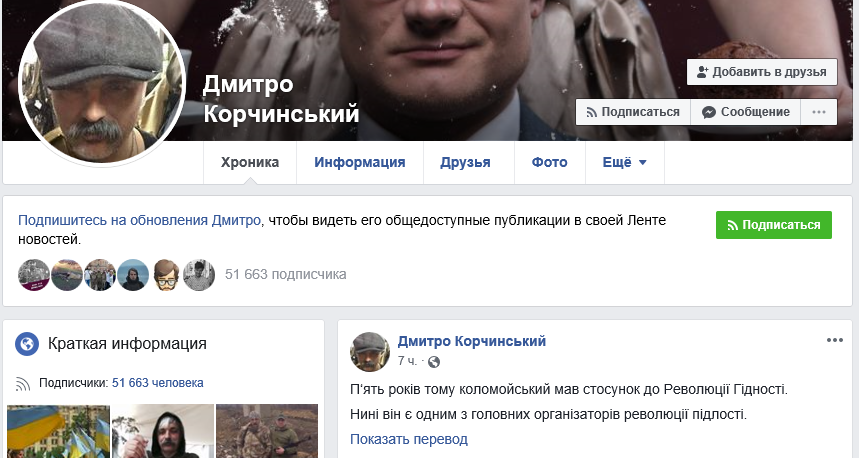This screenshot has height=458, width=859.
Task: Select the Фото tab
Action: point(549,162)
